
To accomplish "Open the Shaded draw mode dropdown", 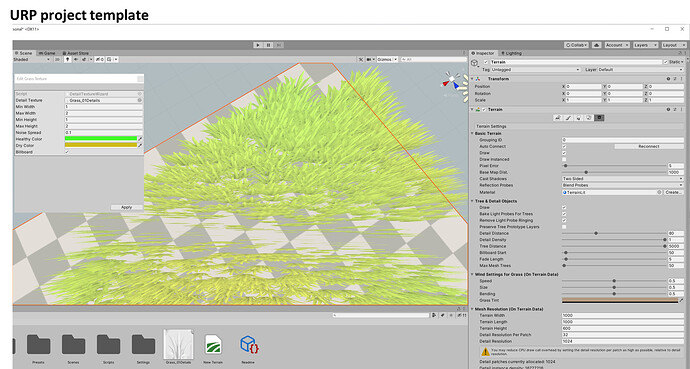I will click(x=31, y=59).
